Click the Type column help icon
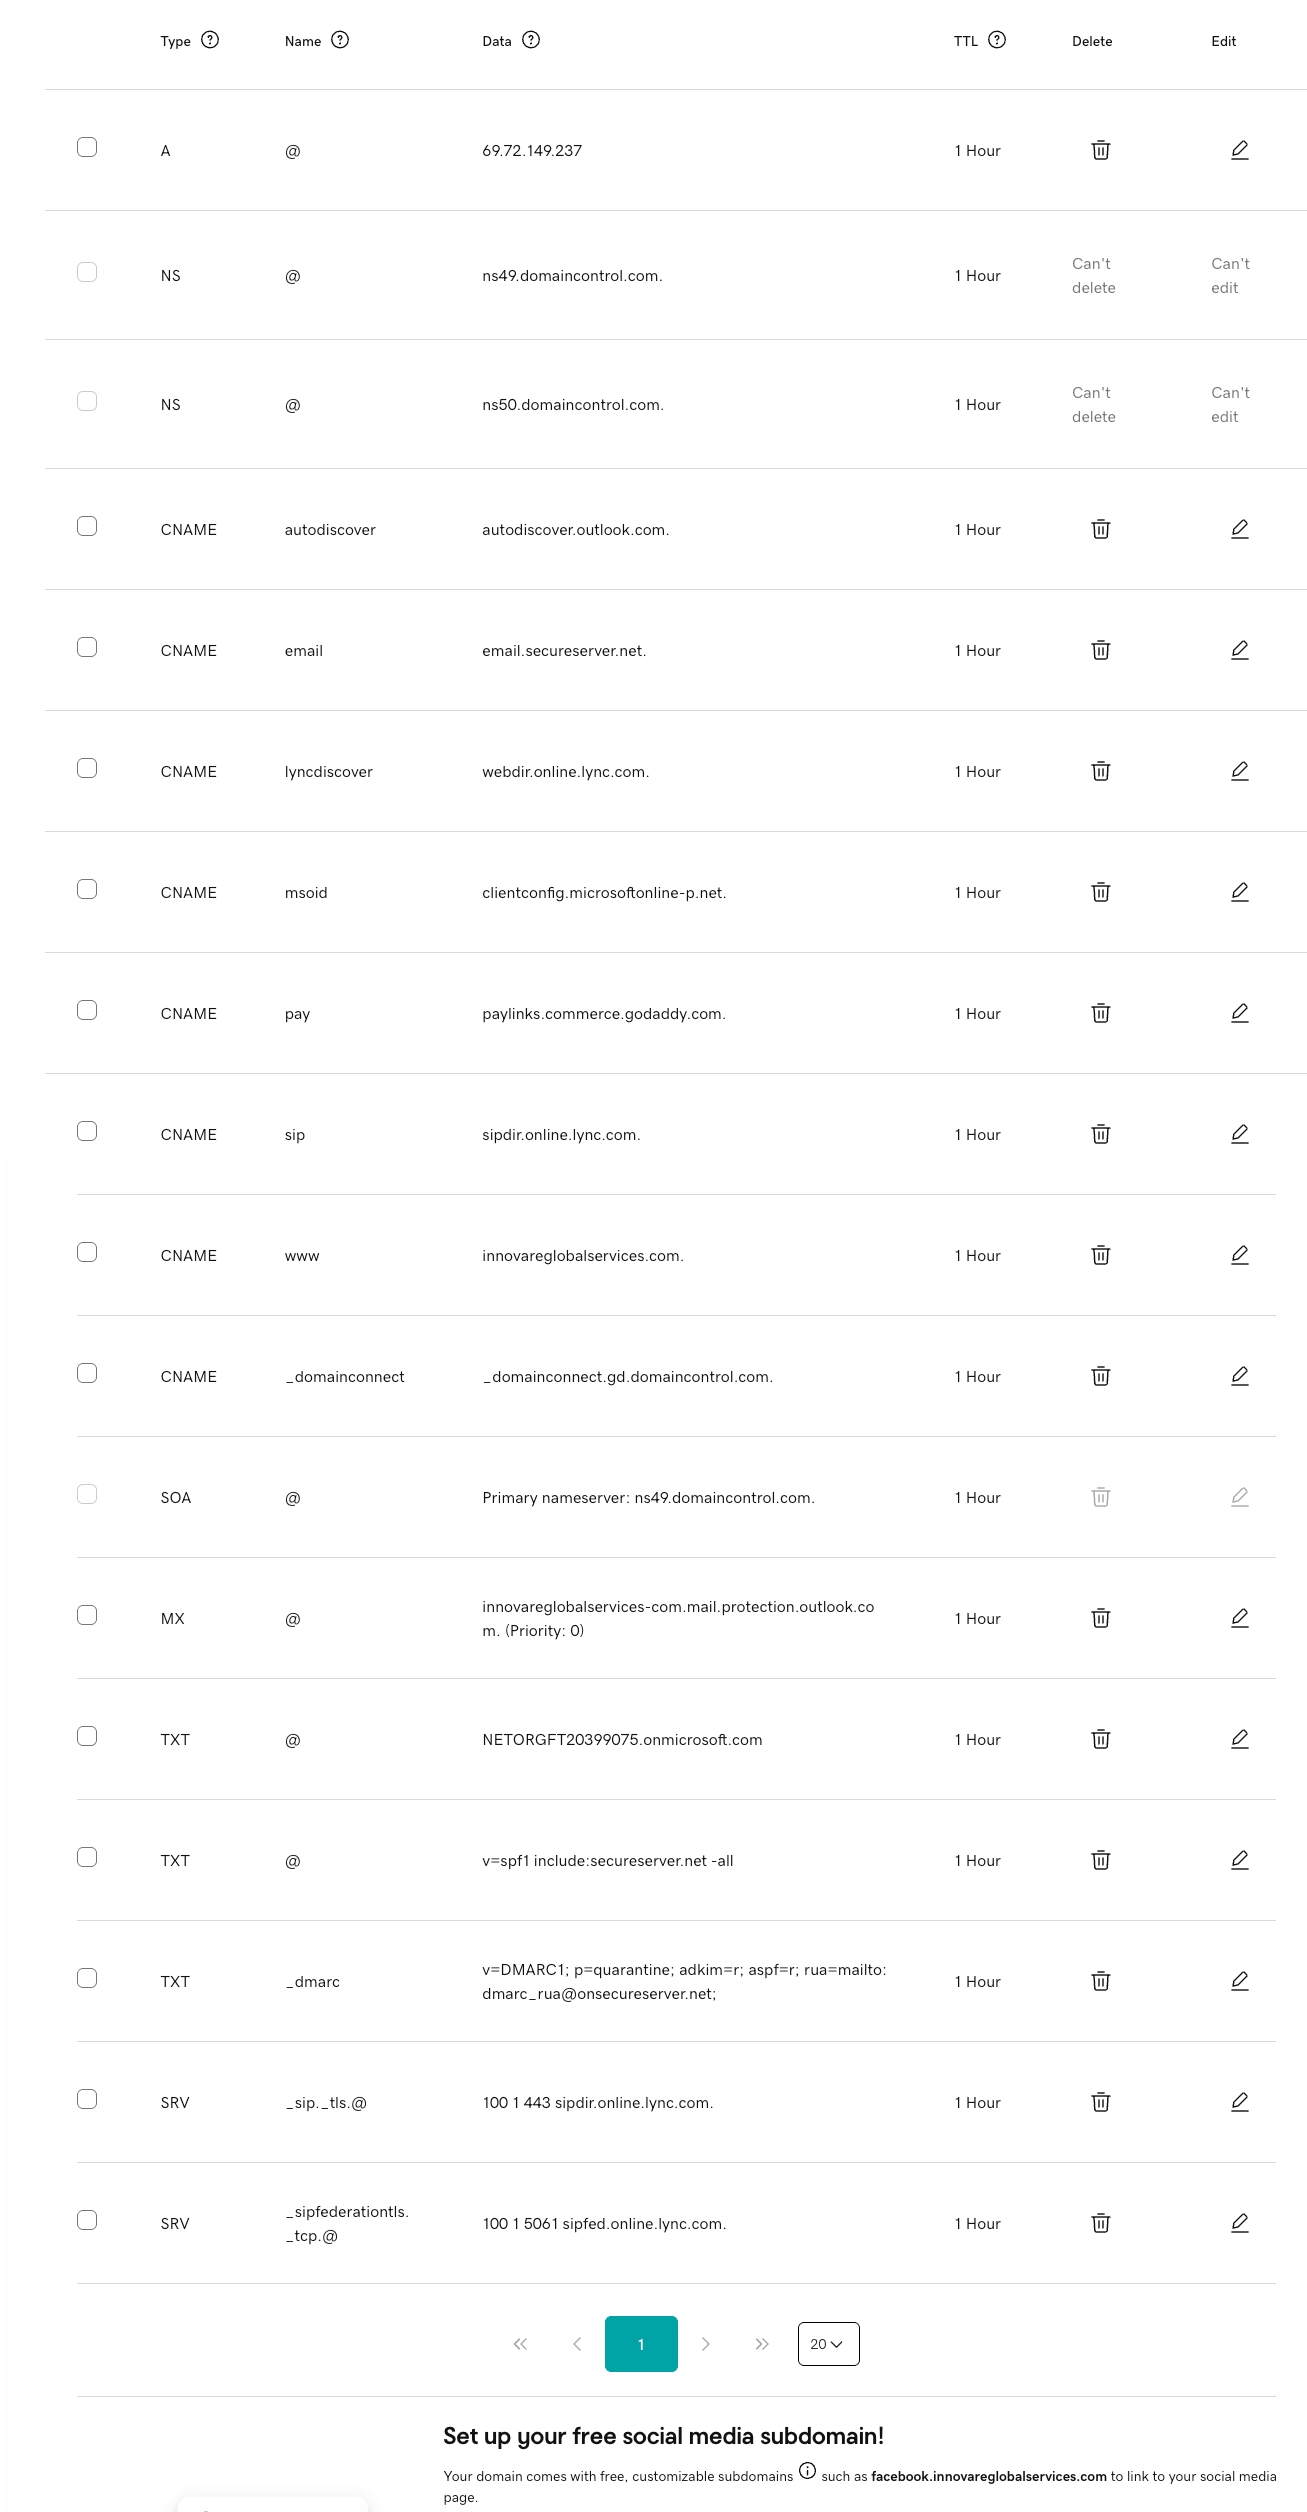The height and width of the screenshot is (2512, 1307). 210,40
